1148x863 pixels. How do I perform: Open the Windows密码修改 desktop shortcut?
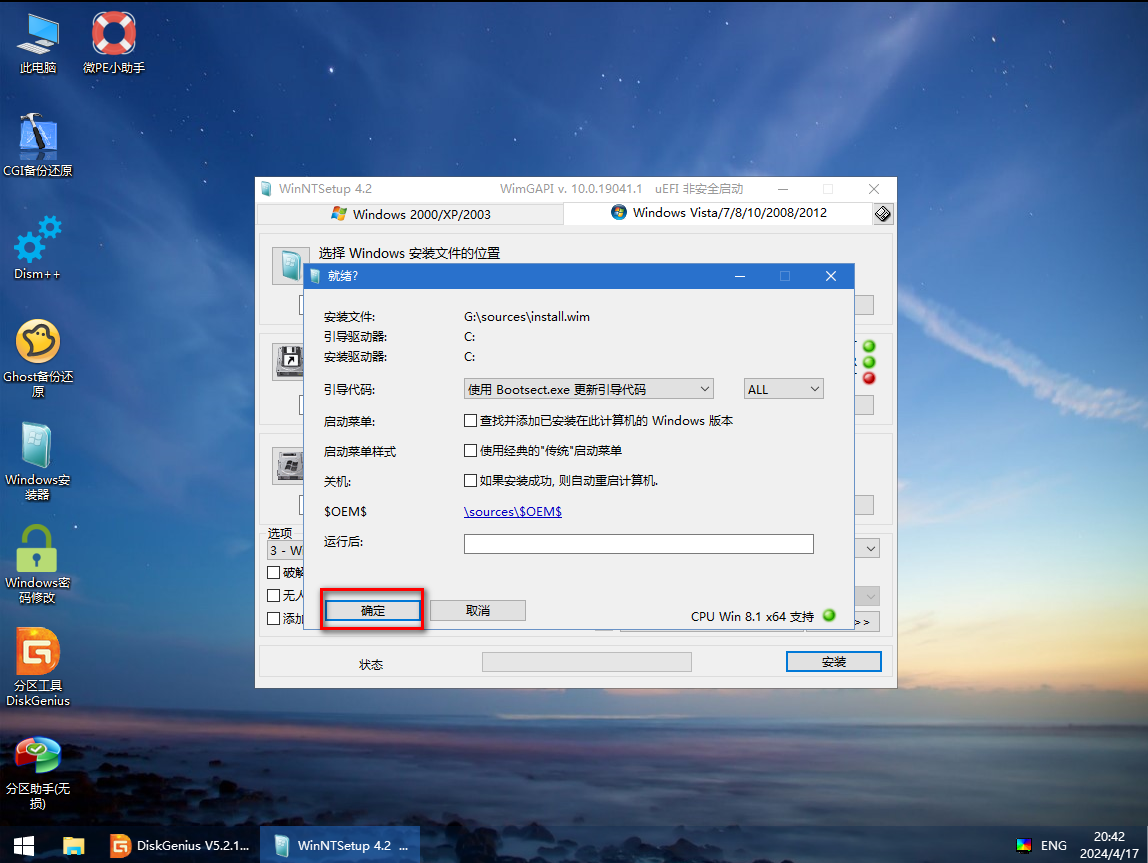(37, 564)
